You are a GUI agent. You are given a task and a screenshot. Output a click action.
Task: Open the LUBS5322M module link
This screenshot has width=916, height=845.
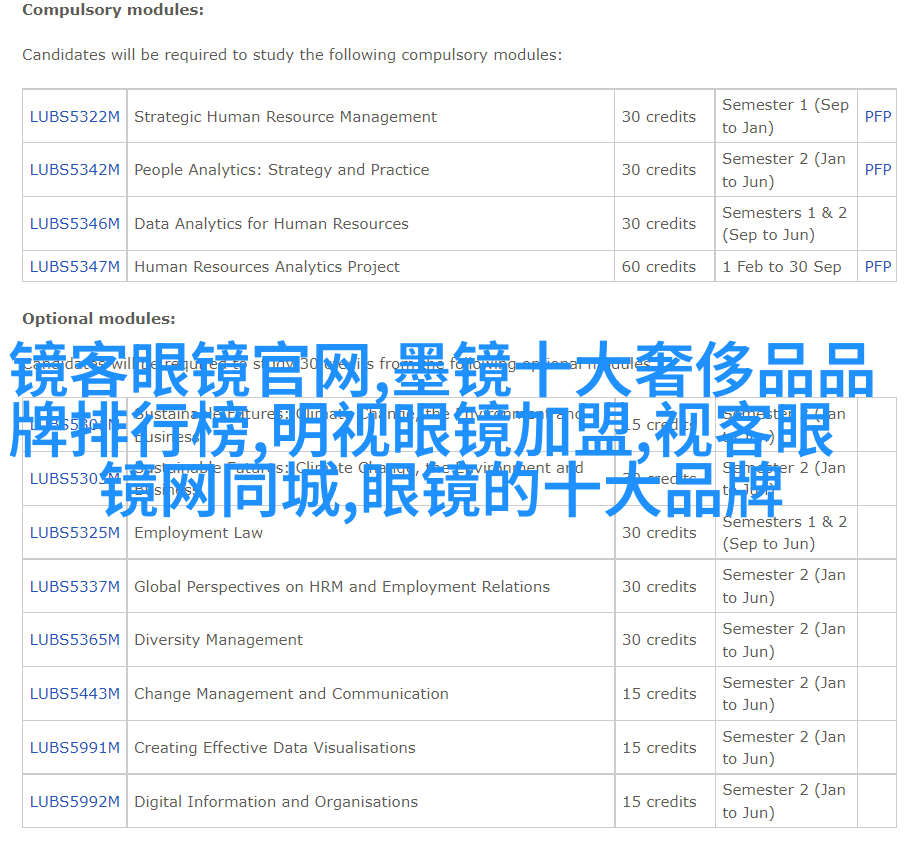pos(75,116)
